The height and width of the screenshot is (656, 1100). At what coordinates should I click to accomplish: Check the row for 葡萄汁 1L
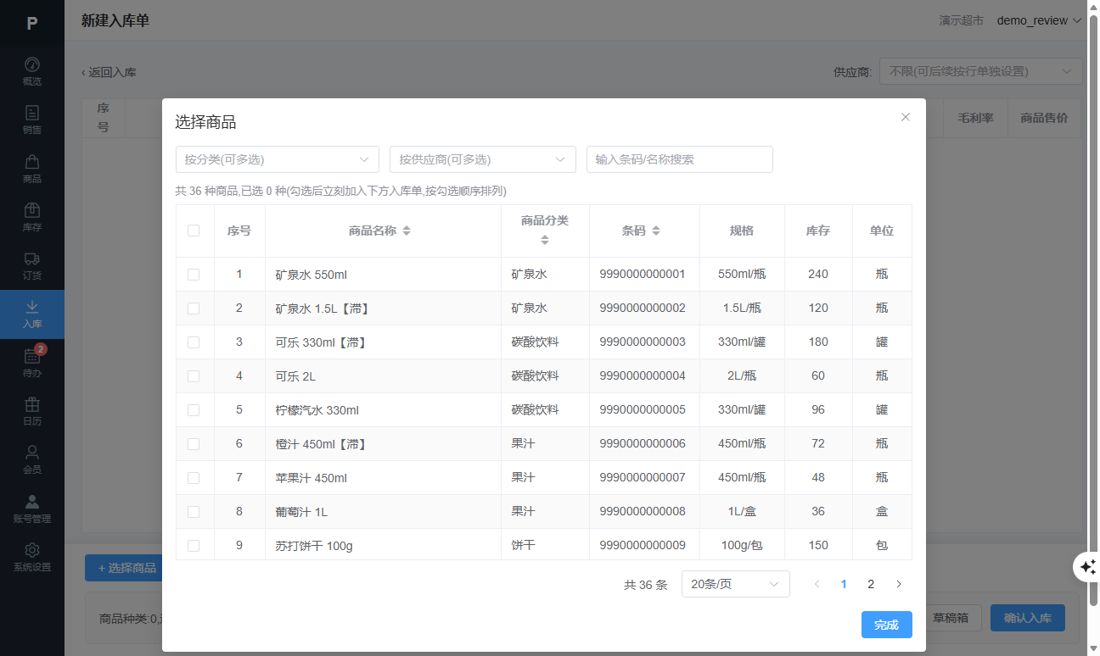pyautogui.click(x=194, y=511)
